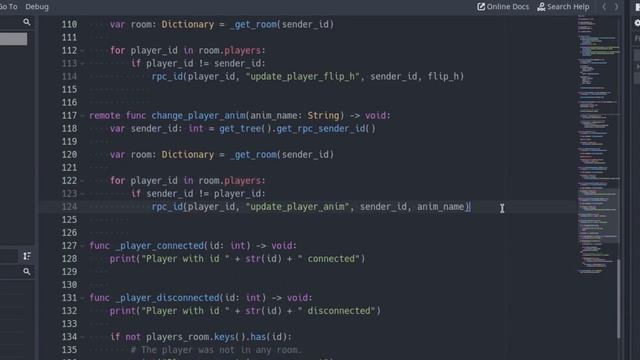Click room.players on line 122
Viewport: 640px width, 360px height.
[229, 180]
